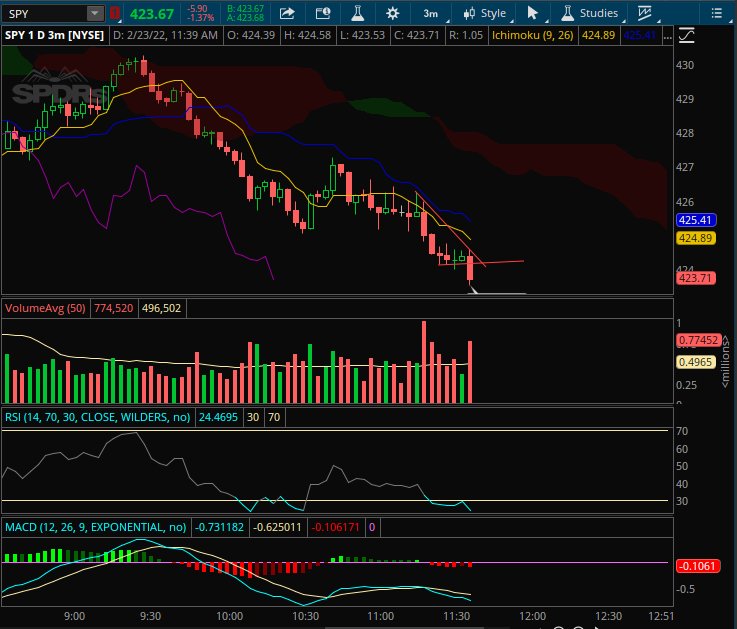Click the blue 425.41 price bubble

tap(696, 220)
